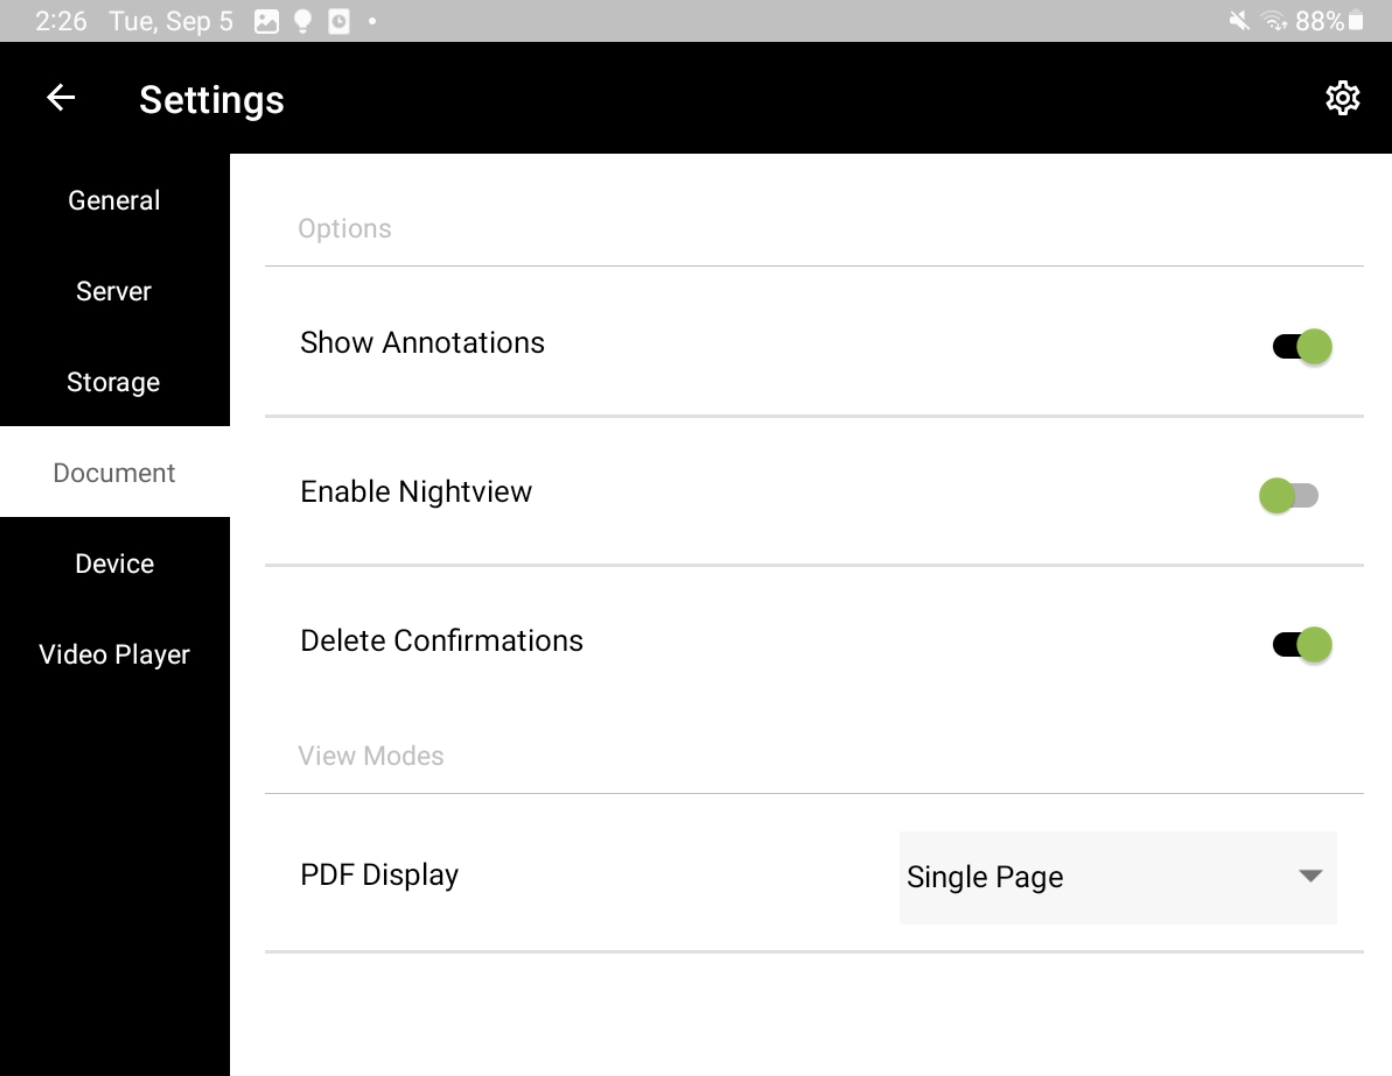Go to the Device settings tab
This screenshot has height=1076, width=1392.
pos(114,563)
